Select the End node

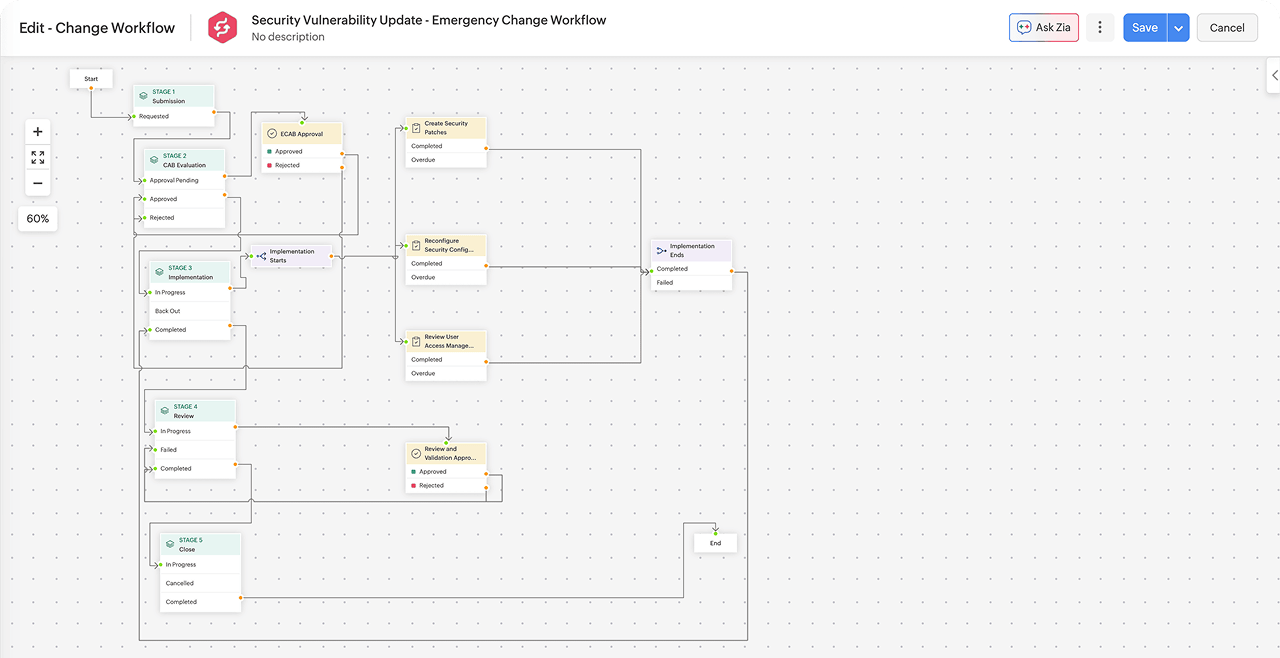(x=715, y=543)
